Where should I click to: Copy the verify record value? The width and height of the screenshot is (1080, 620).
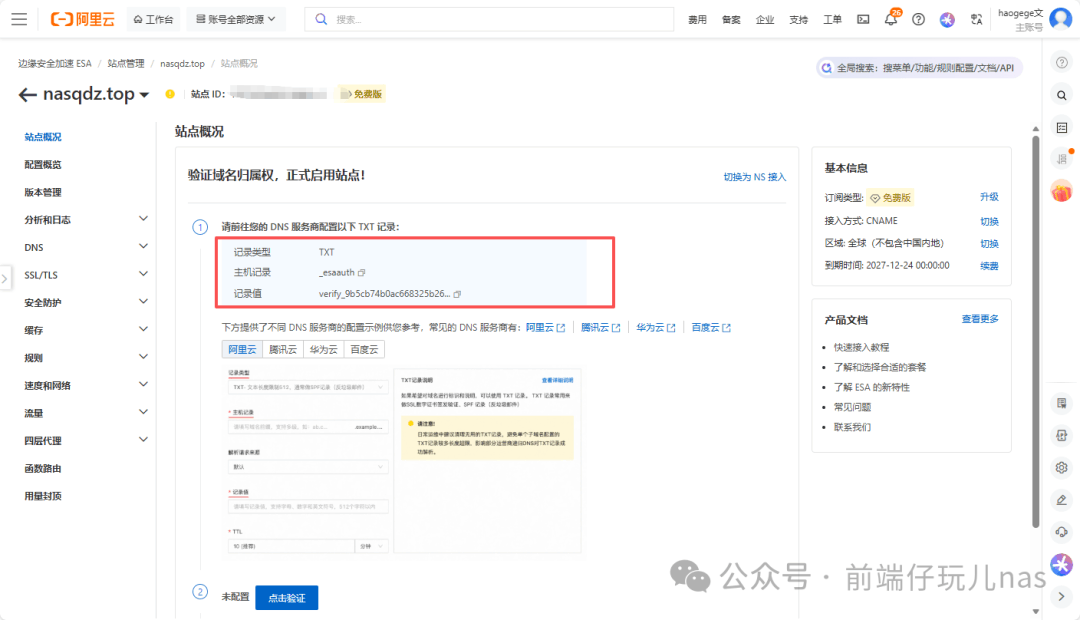[x=457, y=294]
